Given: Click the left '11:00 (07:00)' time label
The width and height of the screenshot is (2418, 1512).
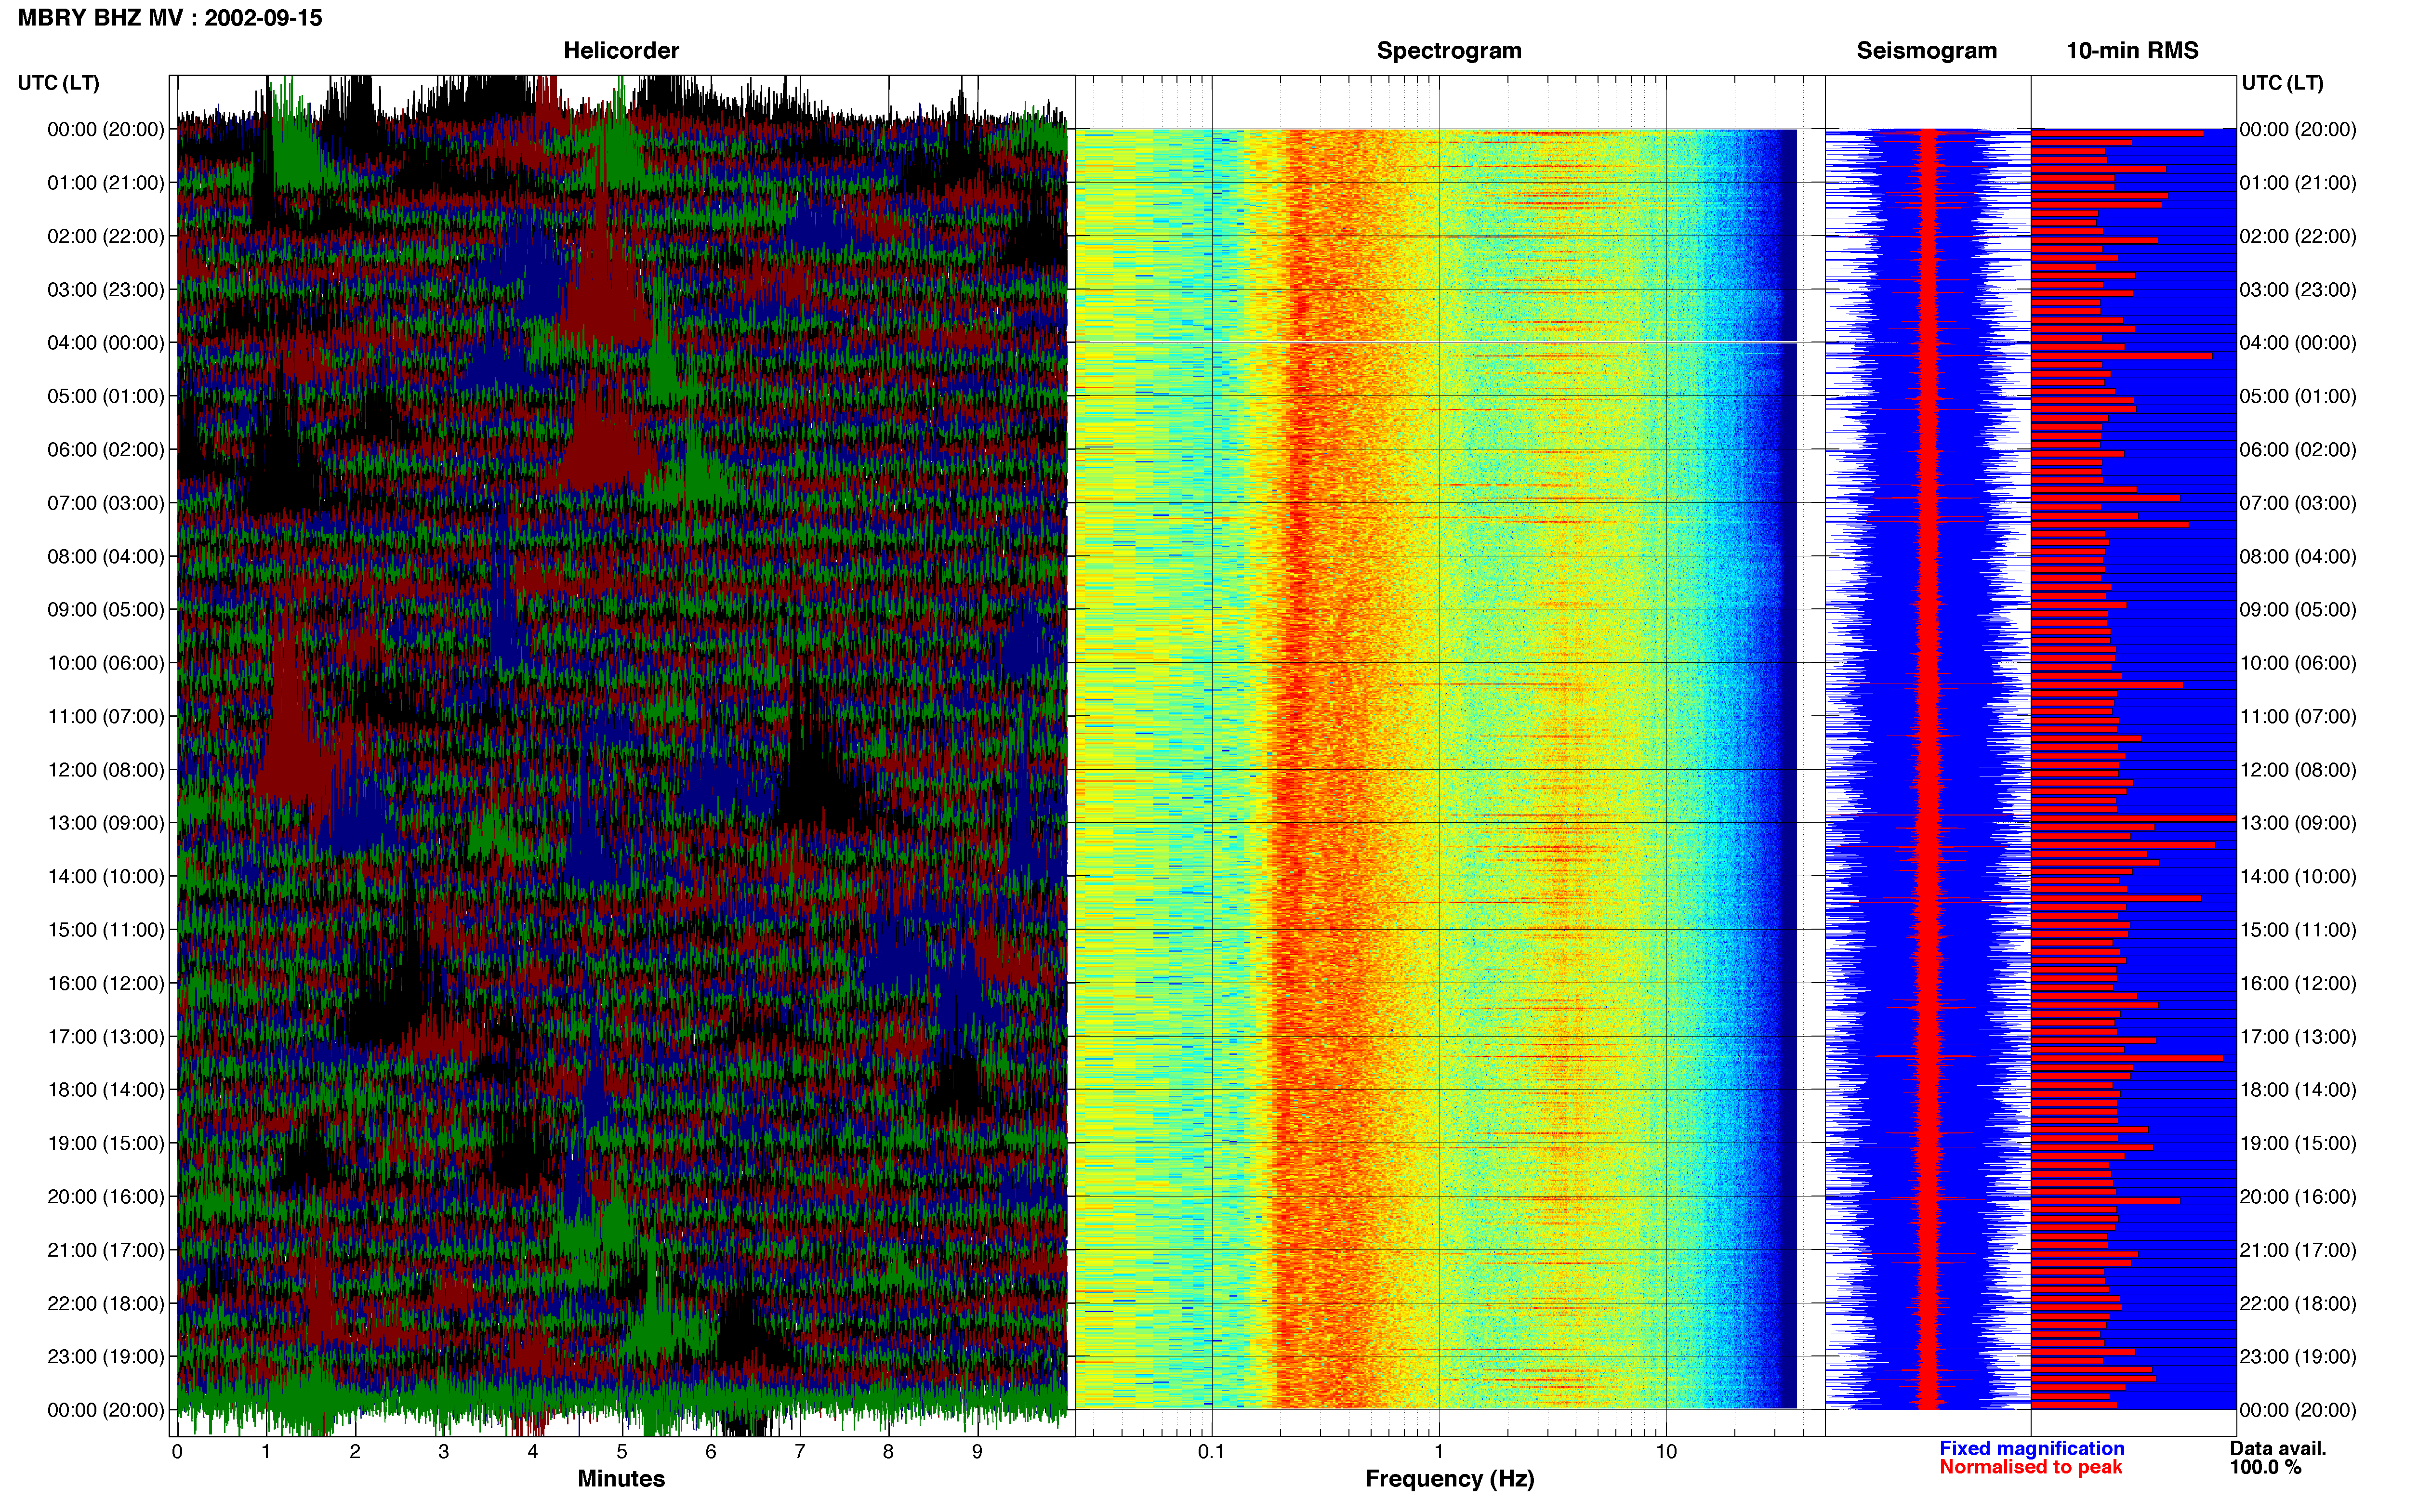Looking at the screenshot, I should 106,716.
